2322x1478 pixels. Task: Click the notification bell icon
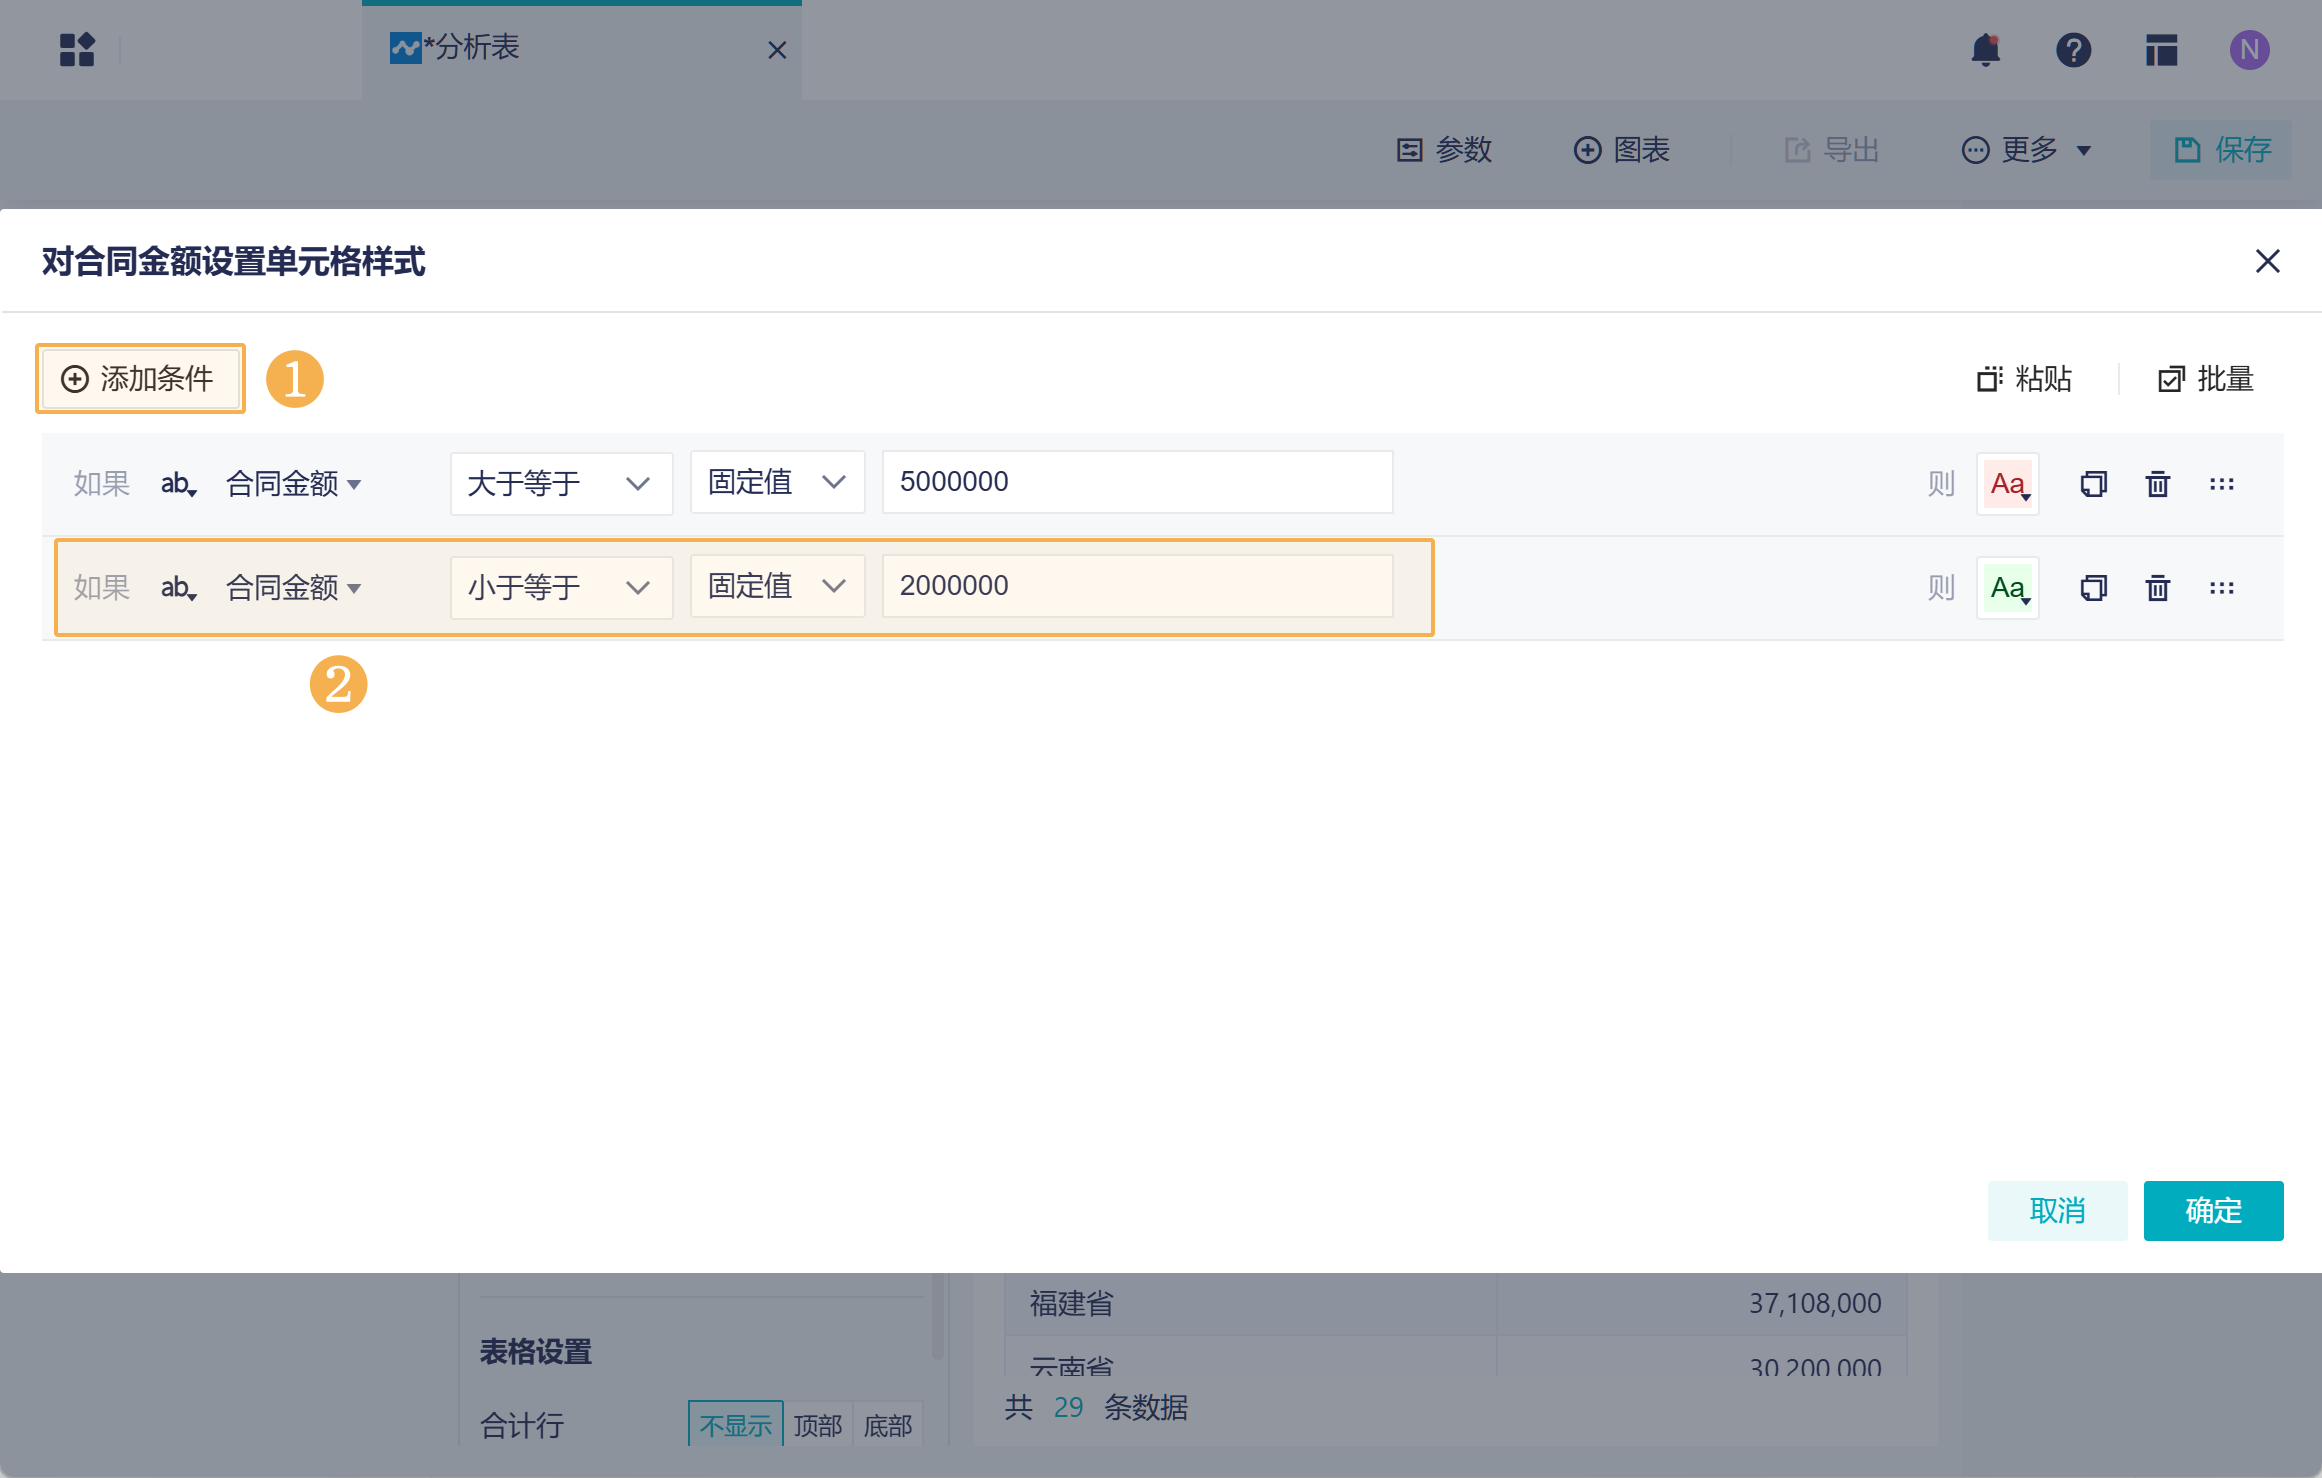click(1985, 50)
